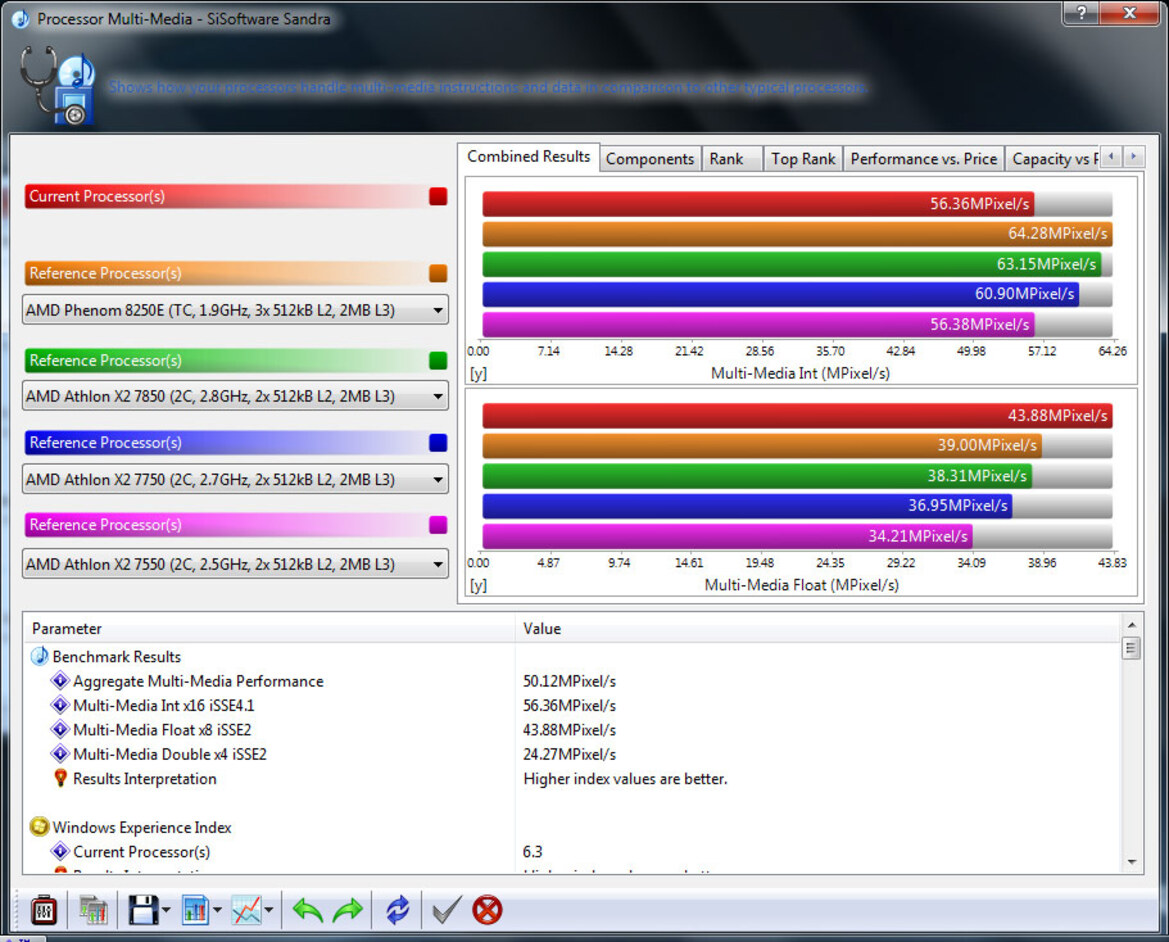
Task: Click the magenta 34.21MPixel/s Float bar
Action: click(728, 536)
